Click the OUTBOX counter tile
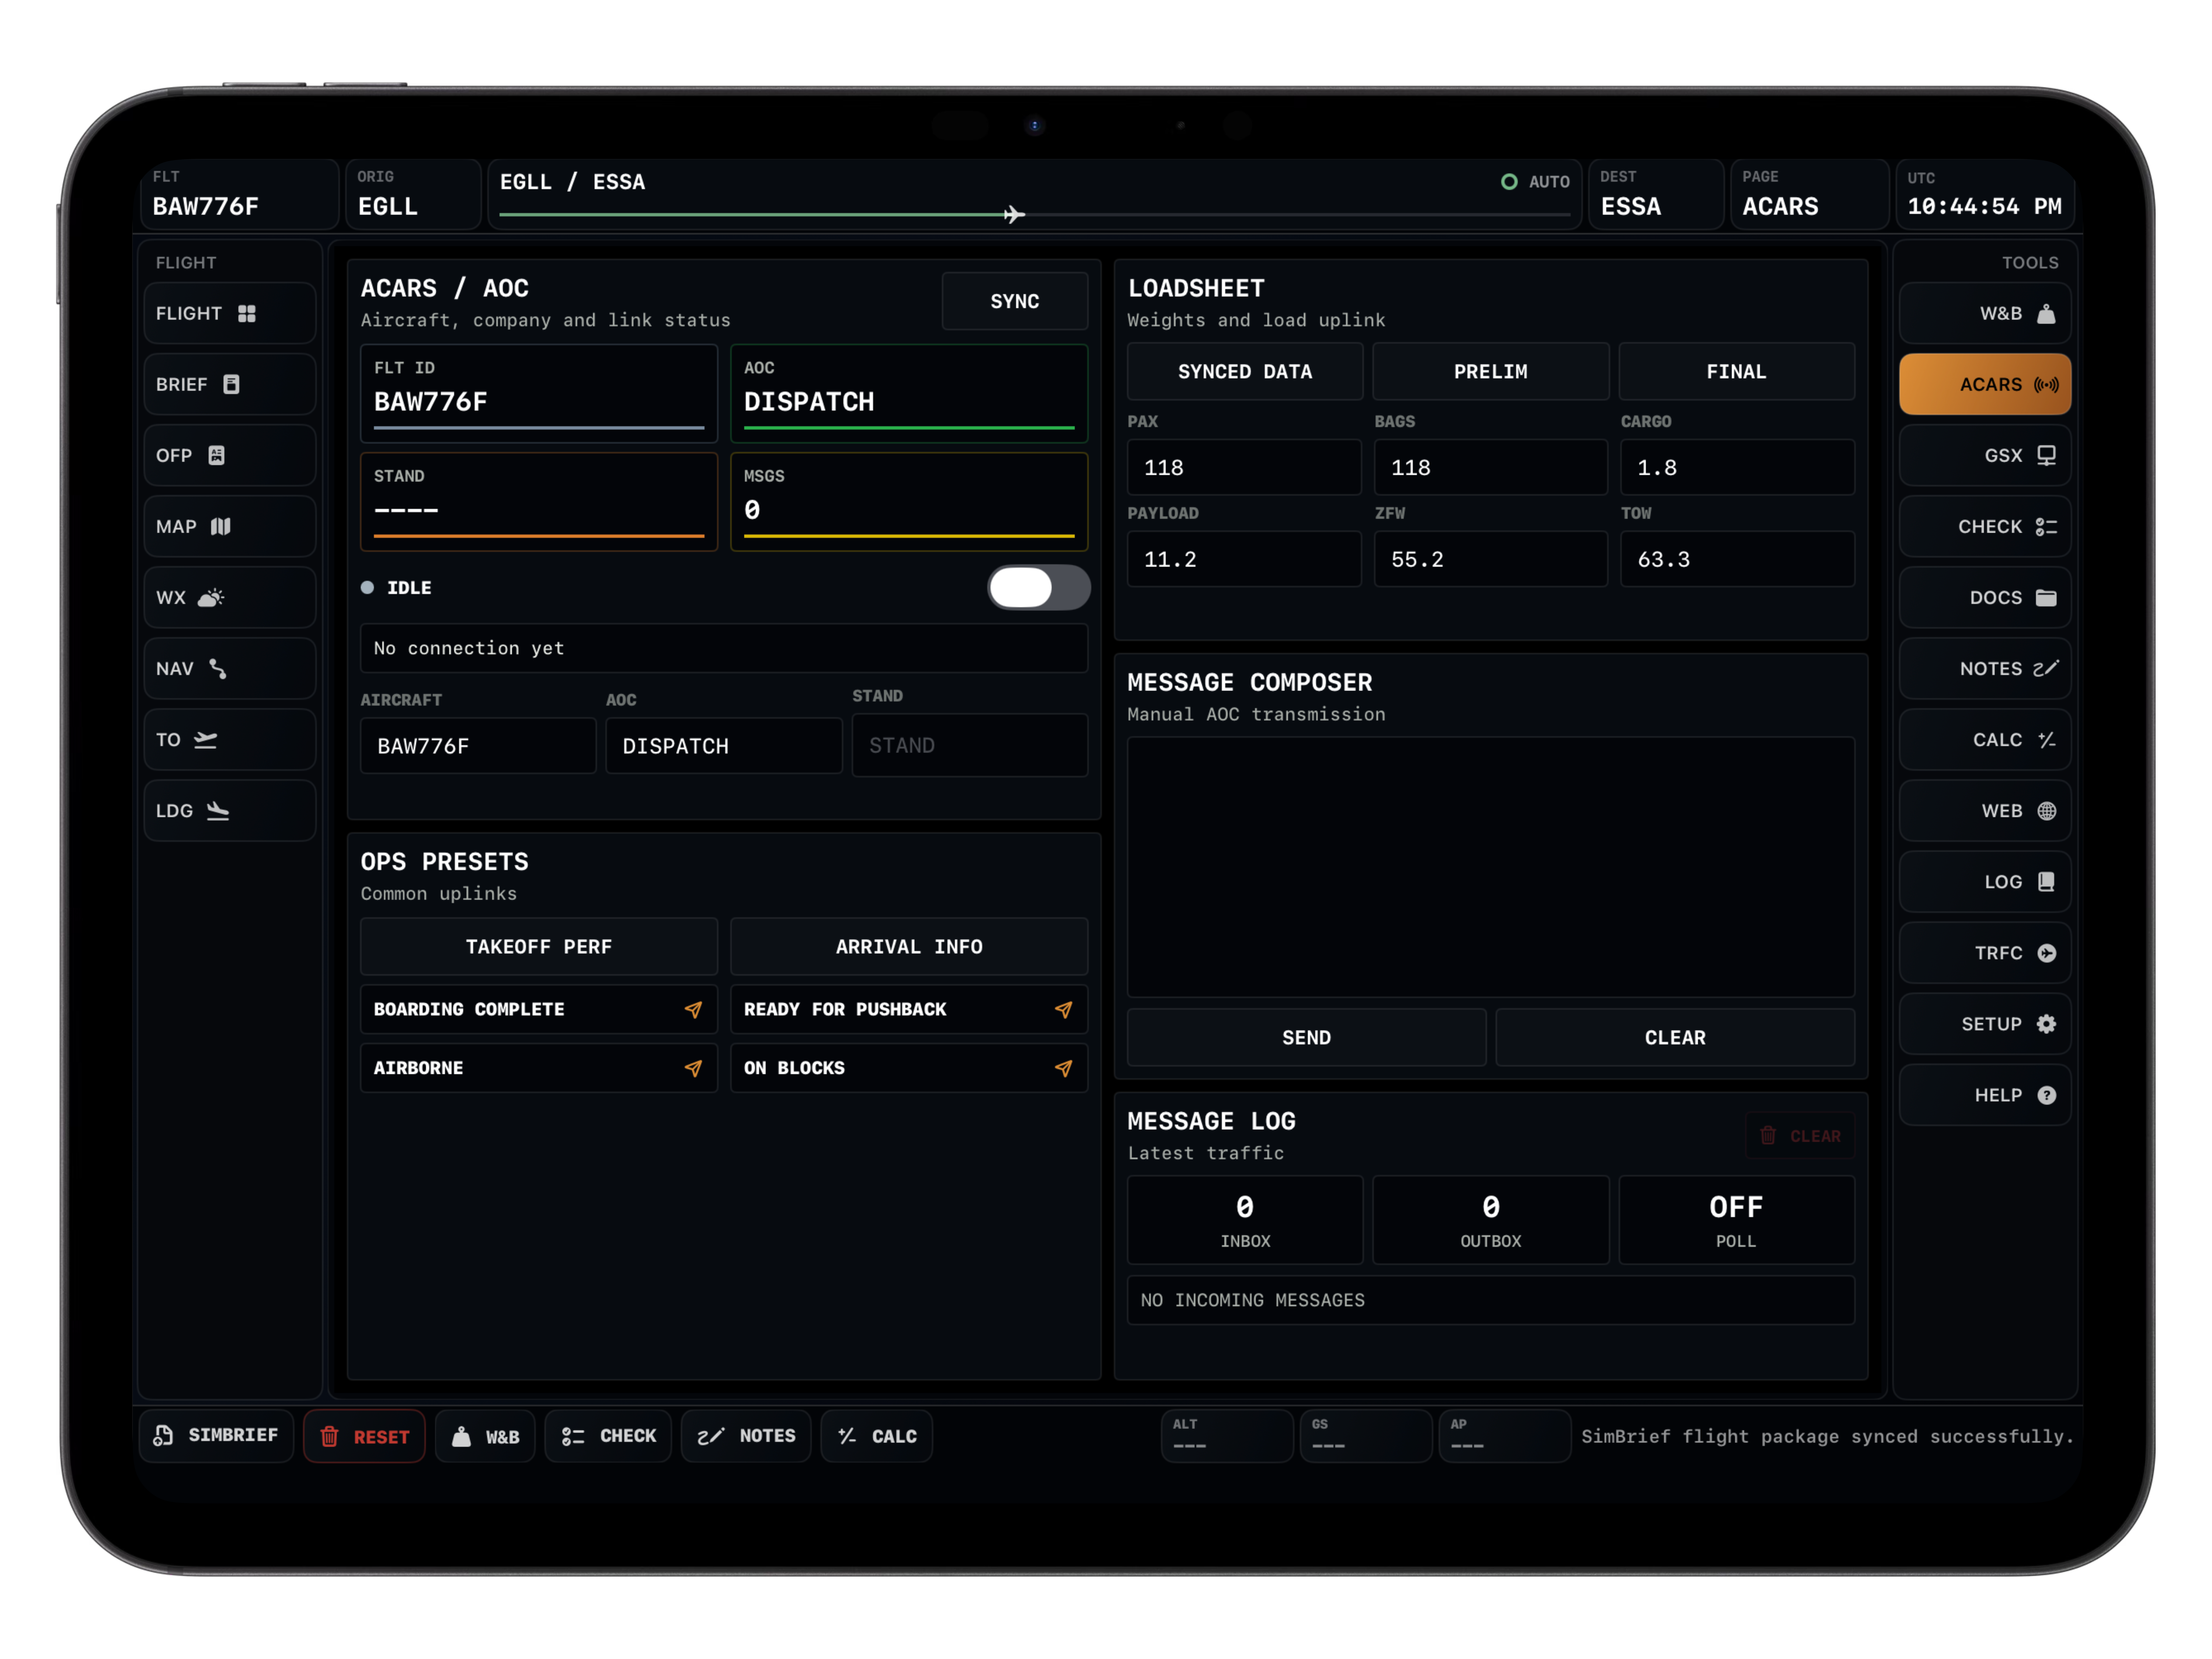Screen dimensions: 2212x1659 coord(1490,1220)
